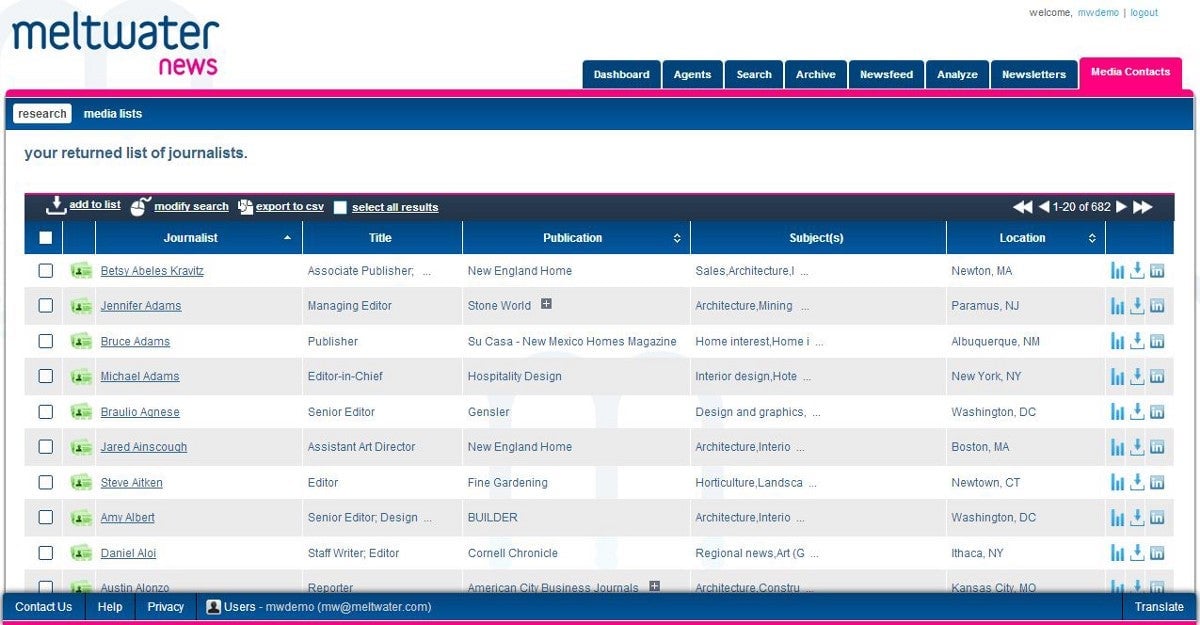Download contact icon for Braulio Agnese row

[1137, 412]
